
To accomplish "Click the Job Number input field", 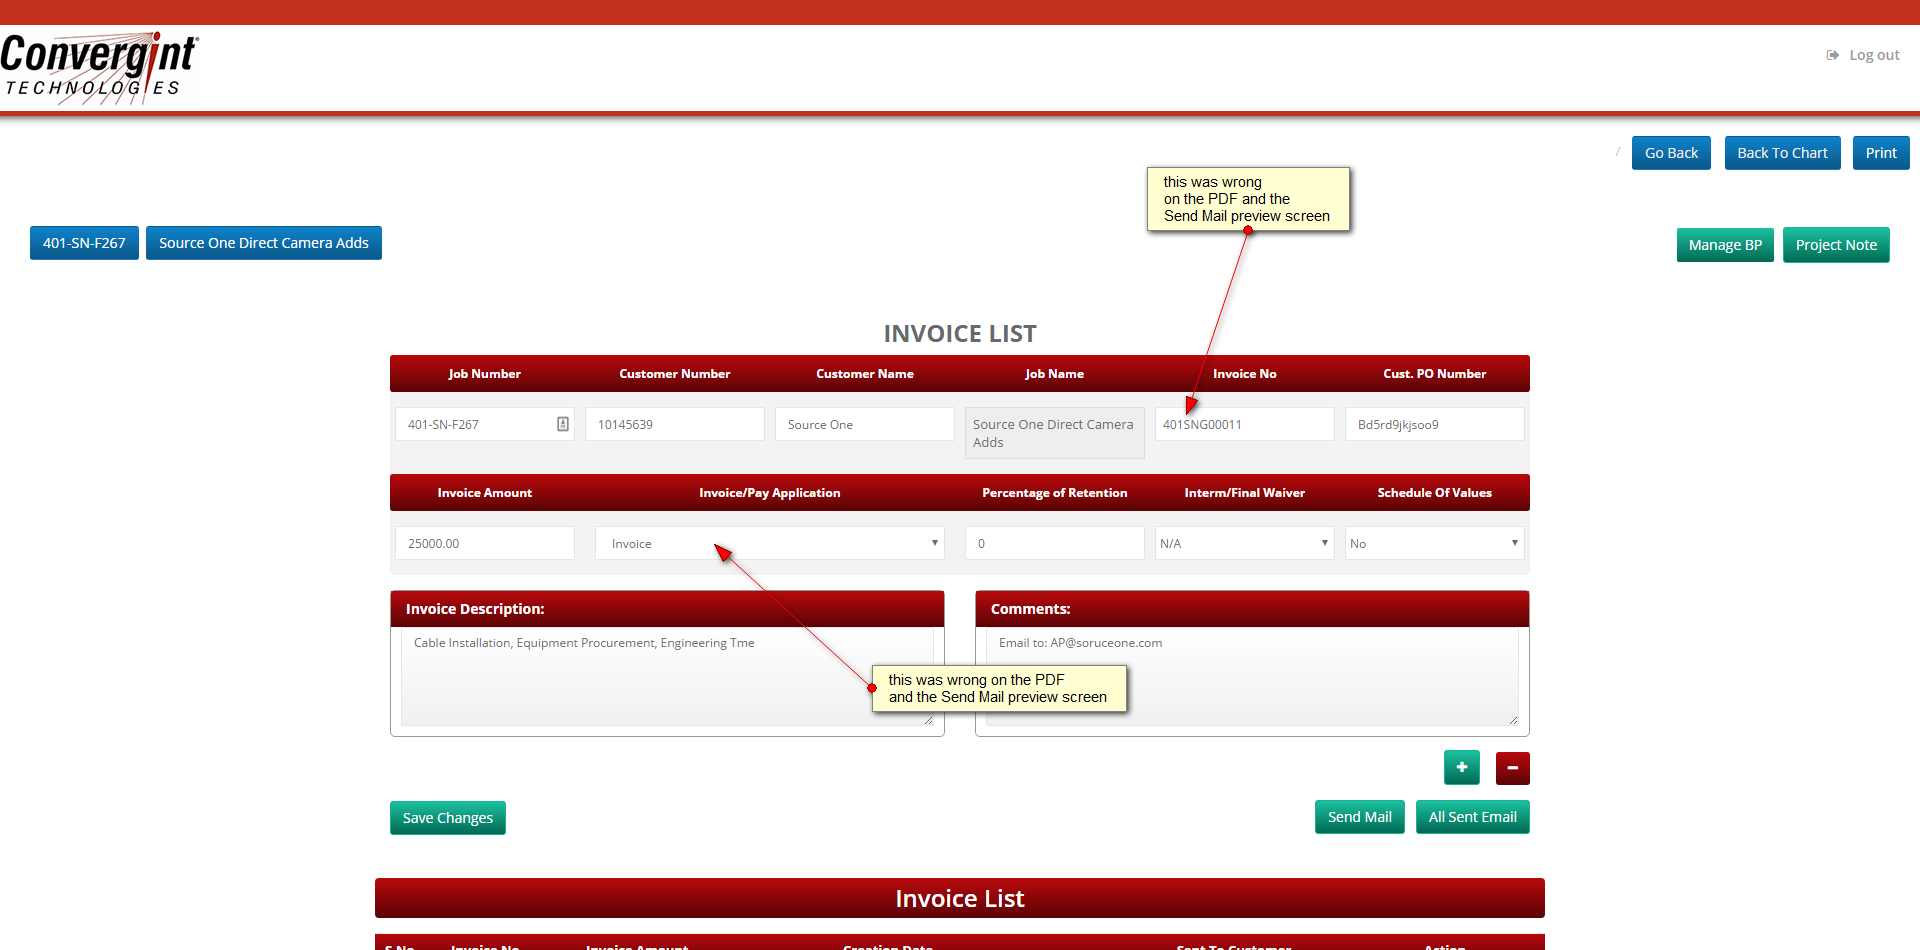I will (x=485, y=424).
